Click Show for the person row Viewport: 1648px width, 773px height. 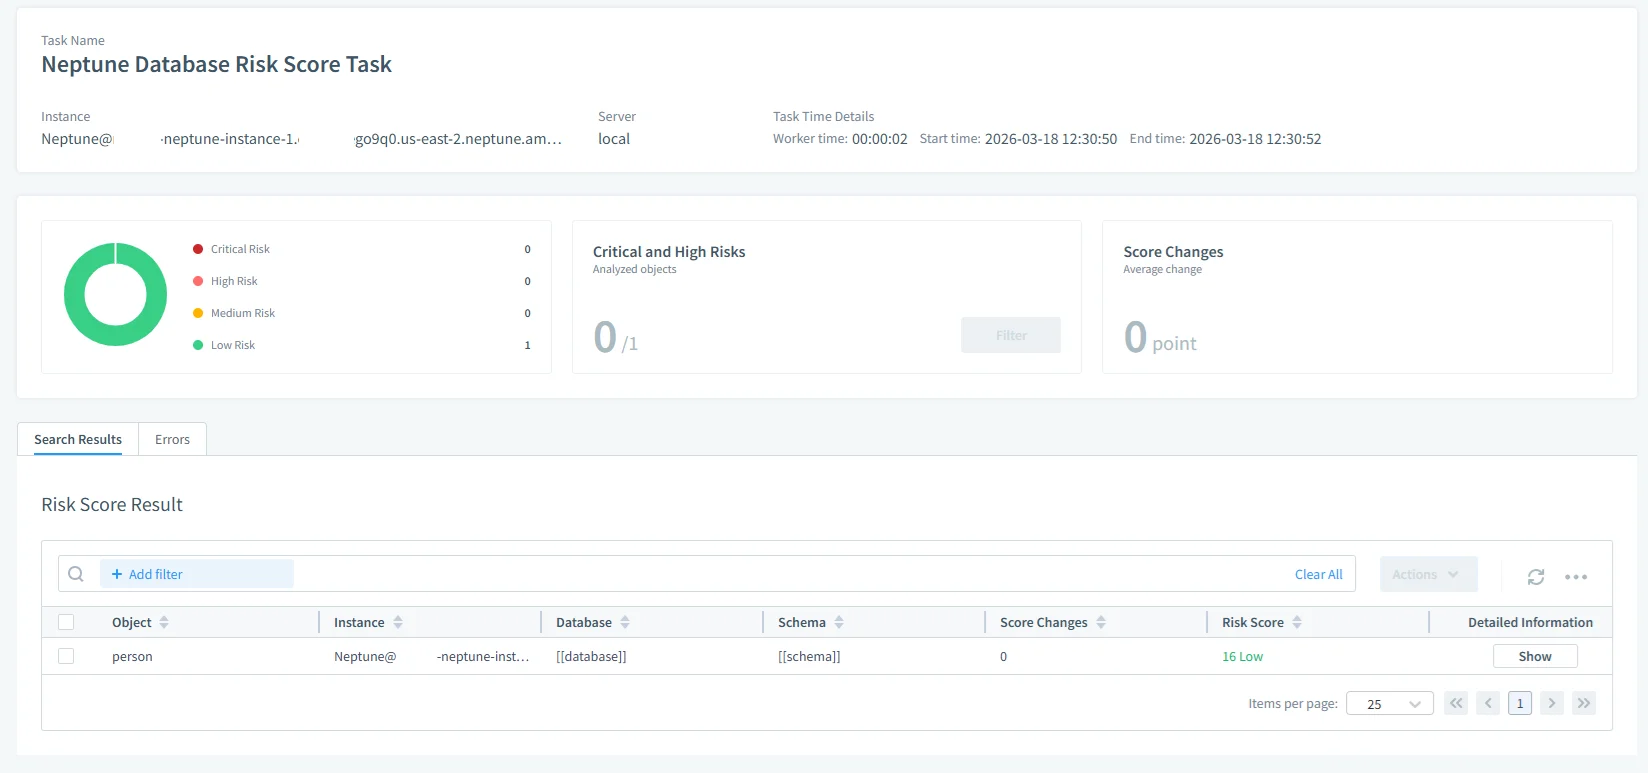1535,656
